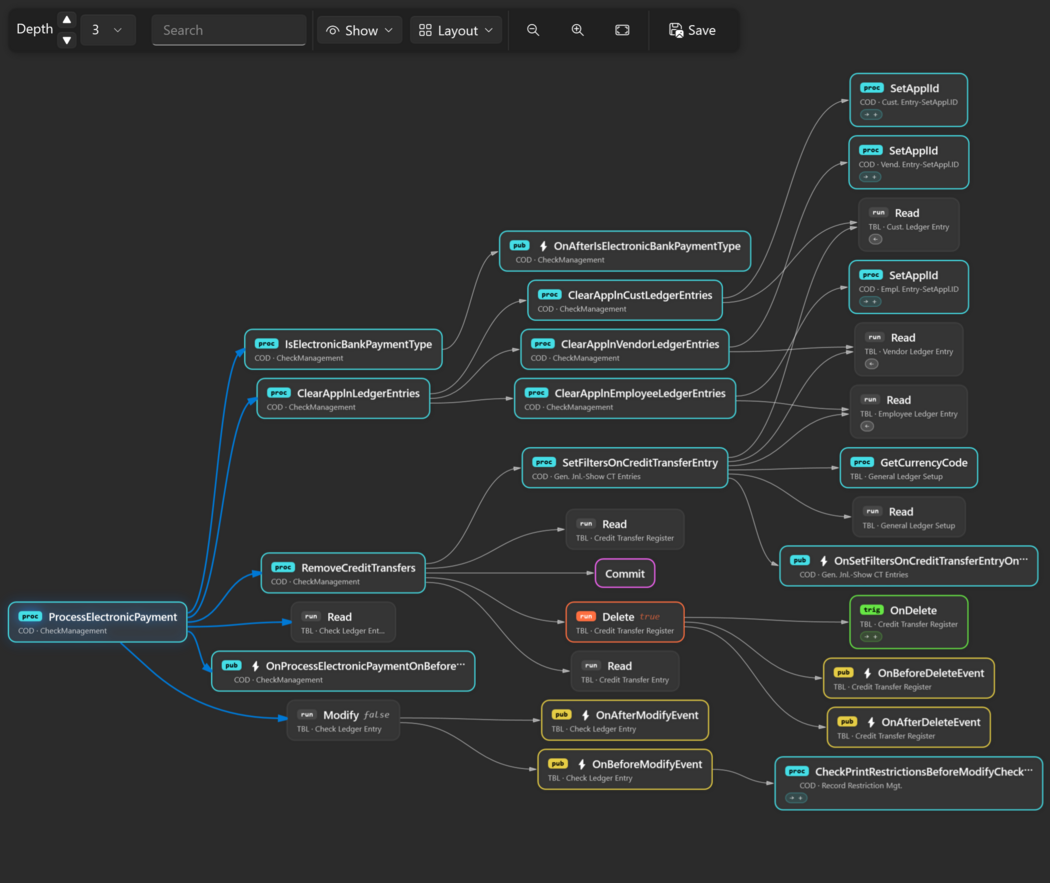The width and height of the screenshot is (1050, 883).
Task: Select Read General Ledger Setup node
Action: point(909,517)
